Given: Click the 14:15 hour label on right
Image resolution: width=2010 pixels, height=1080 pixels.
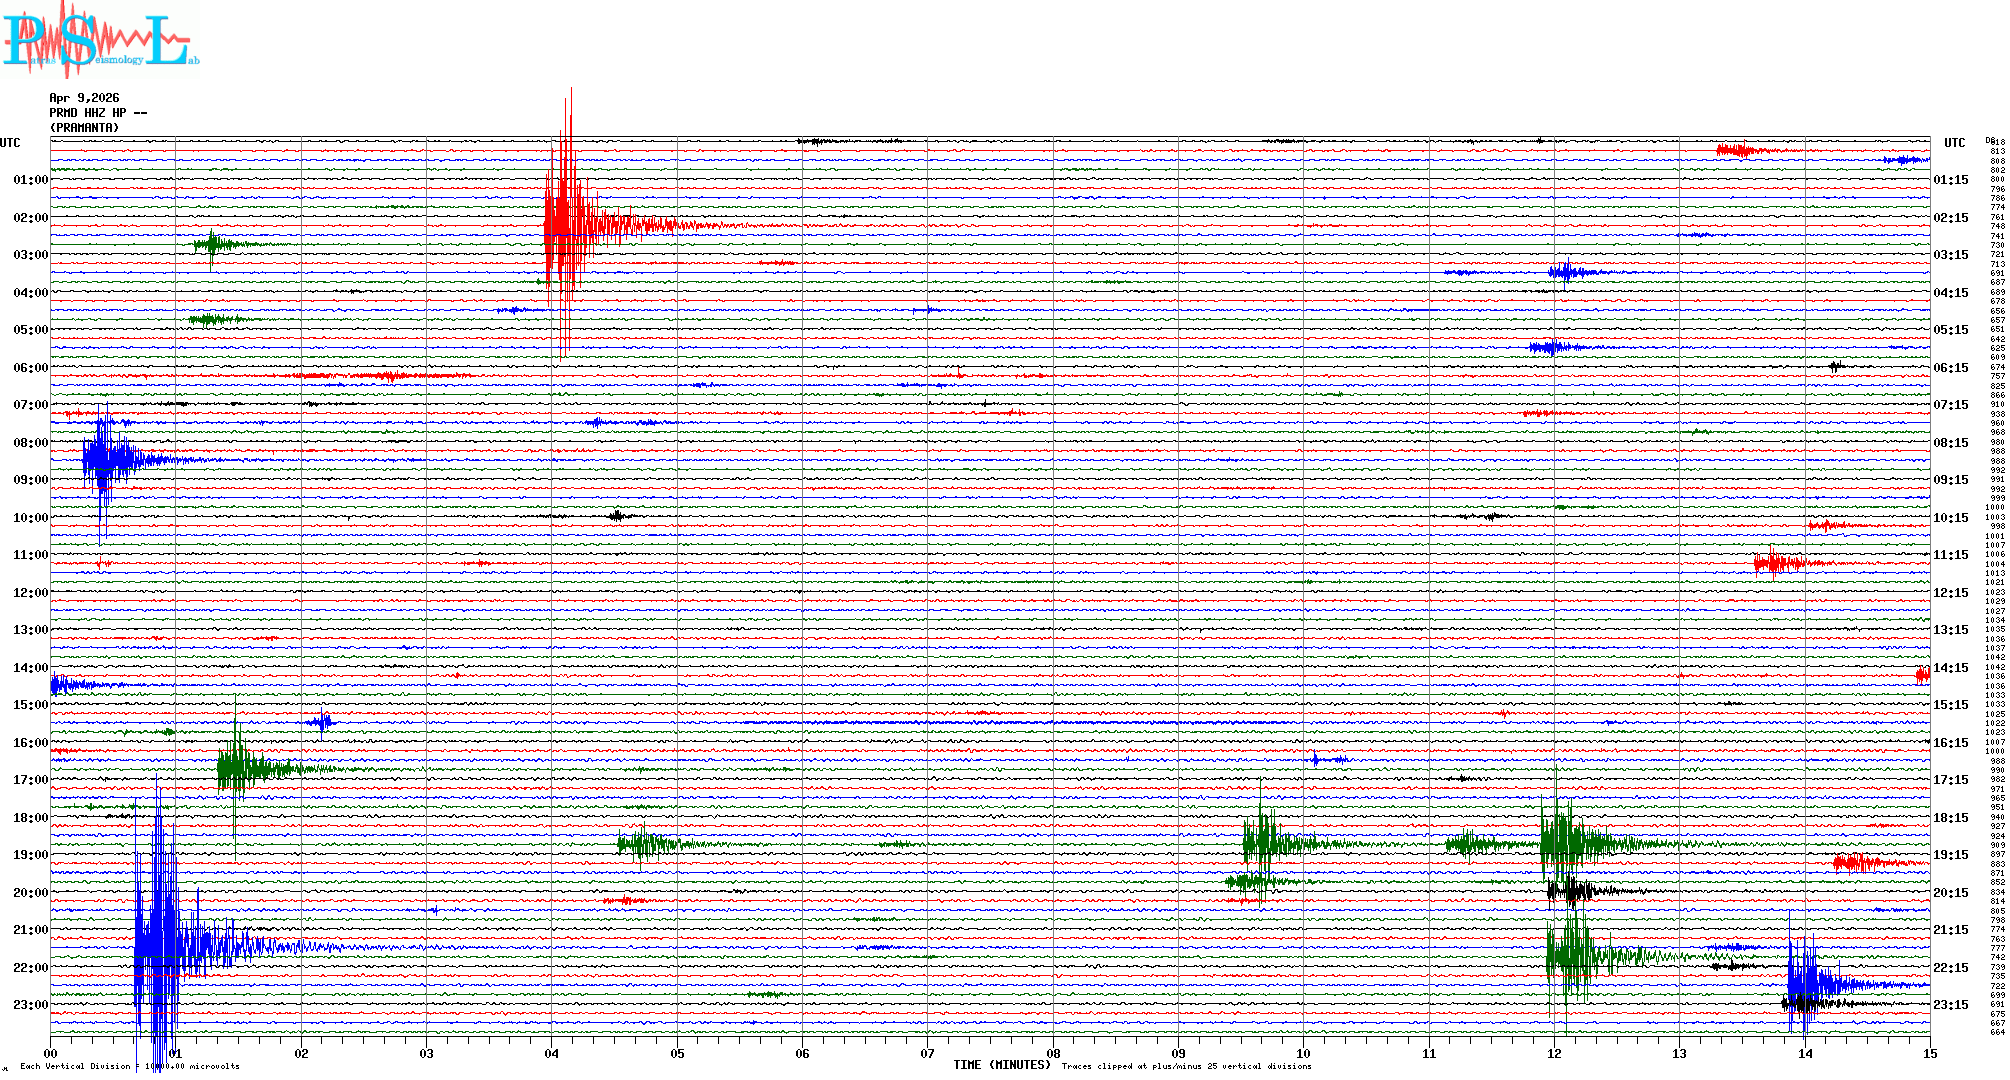Looking at the screenshot, I should (x=1950, y=668).
